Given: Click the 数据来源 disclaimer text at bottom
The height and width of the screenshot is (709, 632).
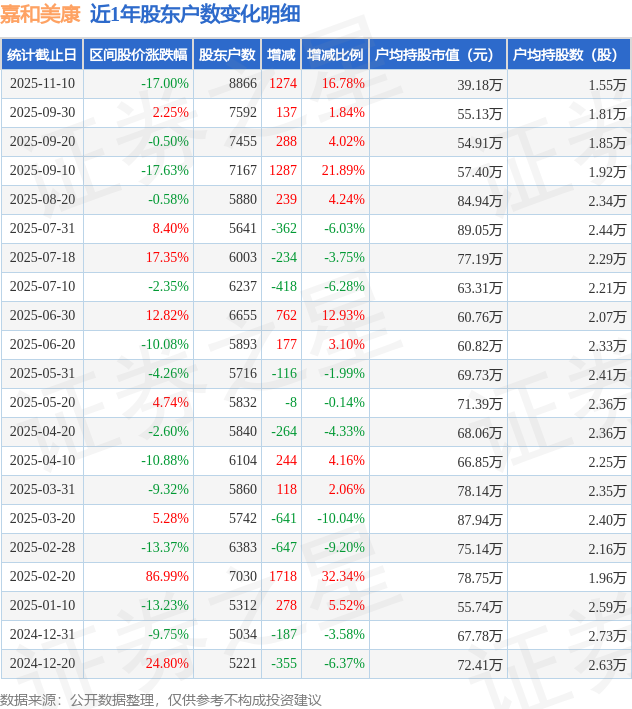Looking at the screenshot, I should (x=161, y=699).
